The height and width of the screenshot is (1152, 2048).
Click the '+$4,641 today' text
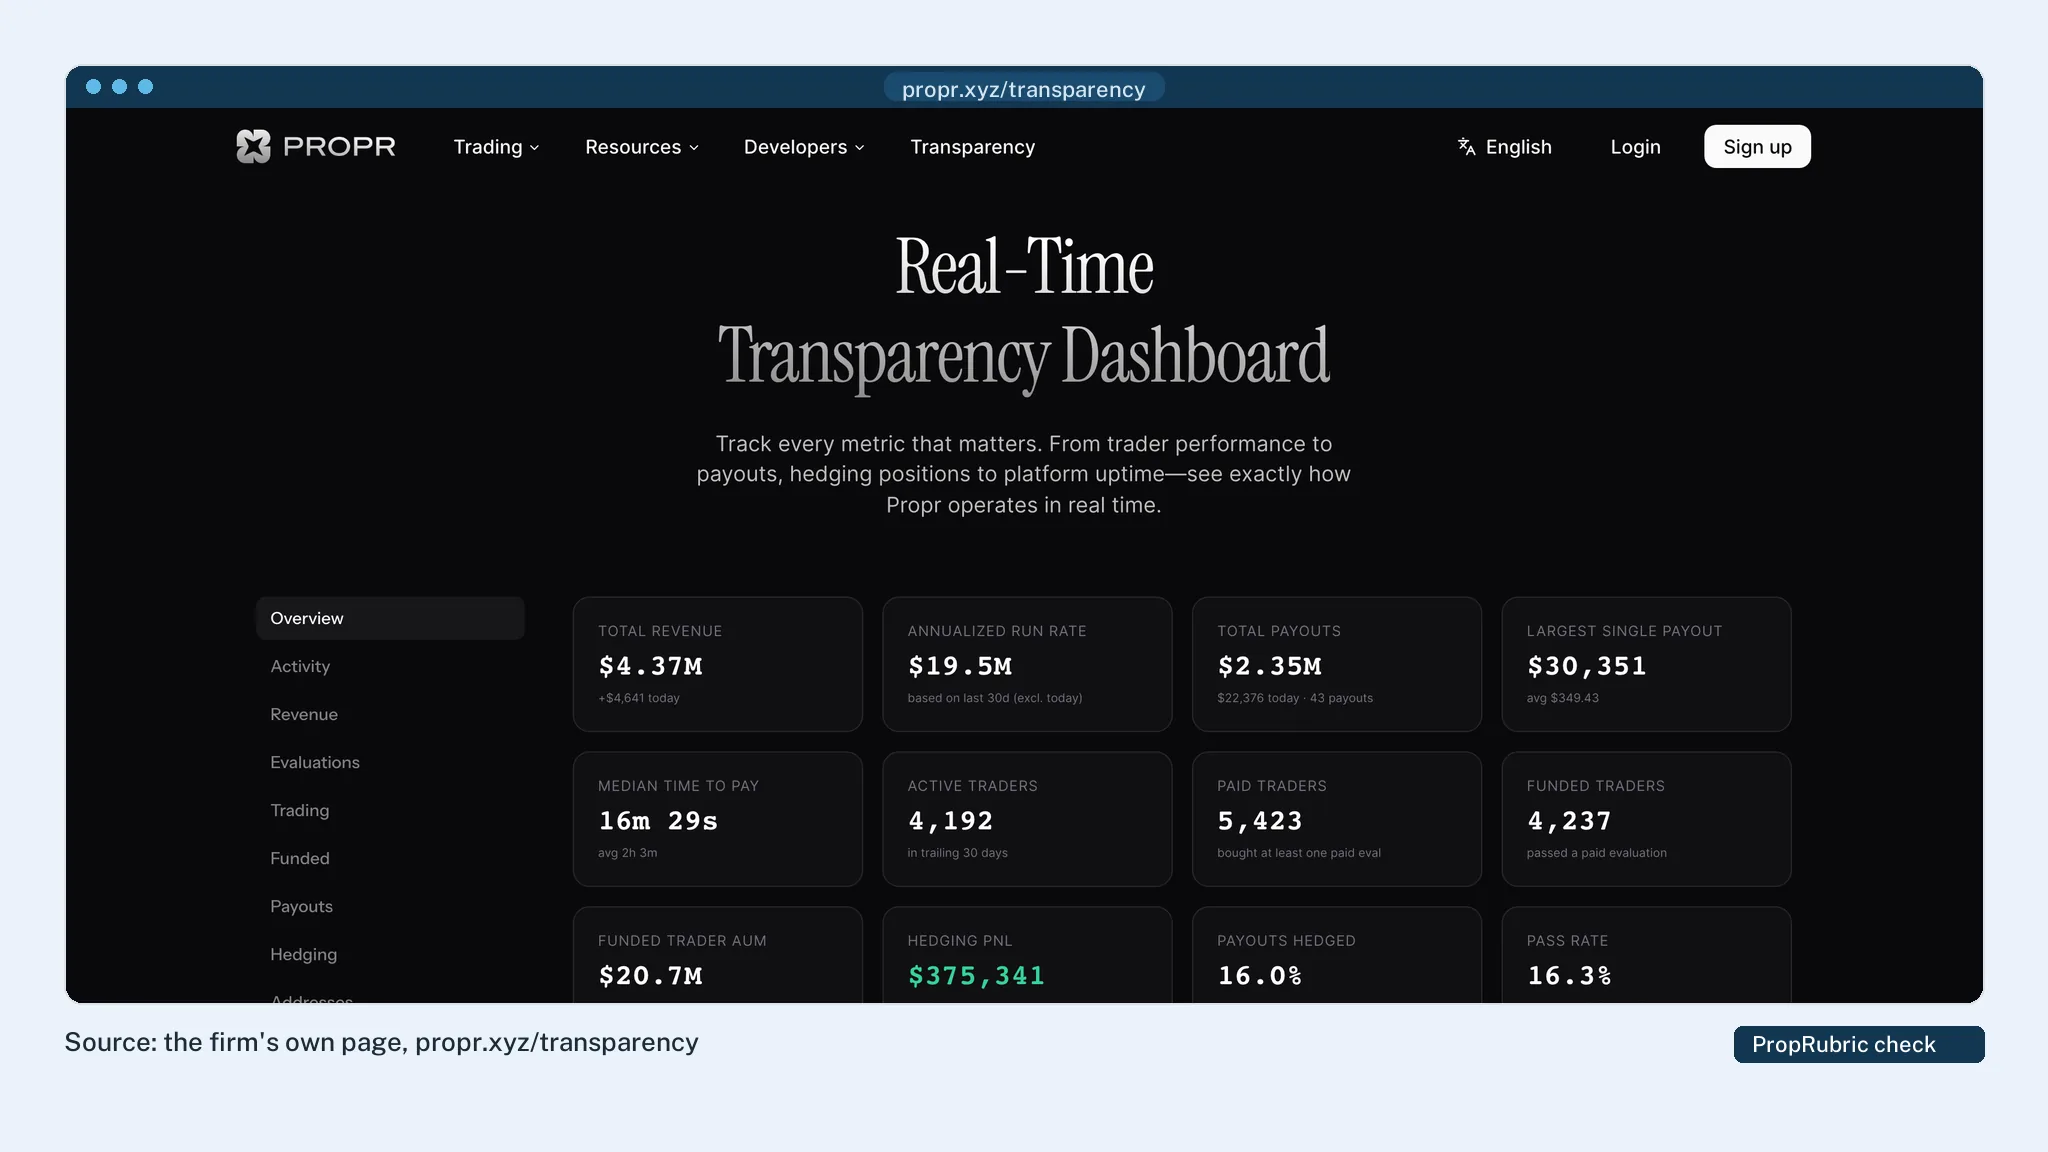tap(639, 698)
